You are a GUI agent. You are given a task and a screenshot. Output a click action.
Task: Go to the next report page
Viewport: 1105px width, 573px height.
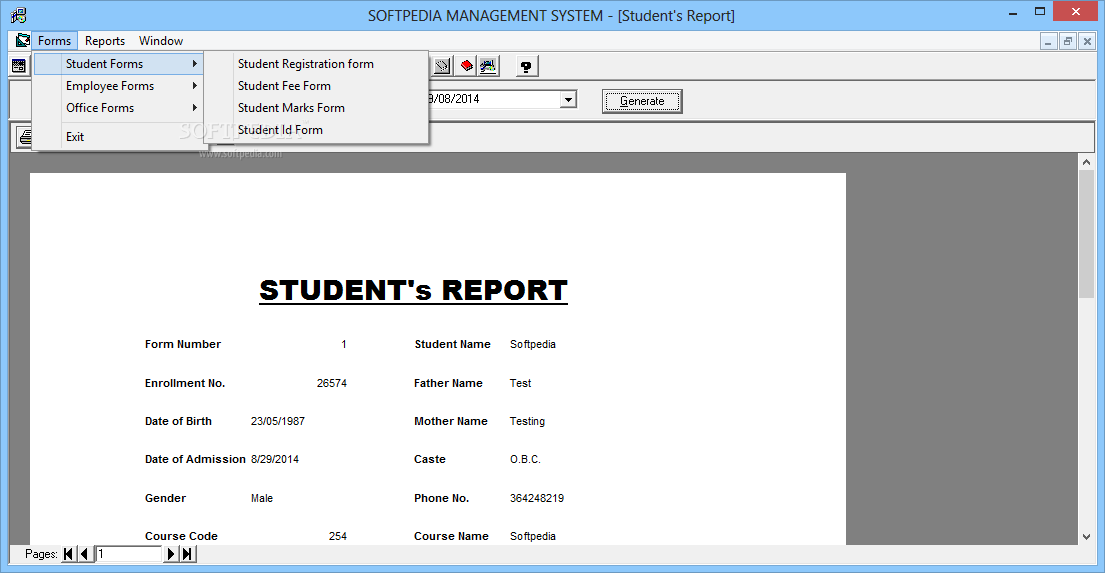pyautogui.click(x=171, y=554)
